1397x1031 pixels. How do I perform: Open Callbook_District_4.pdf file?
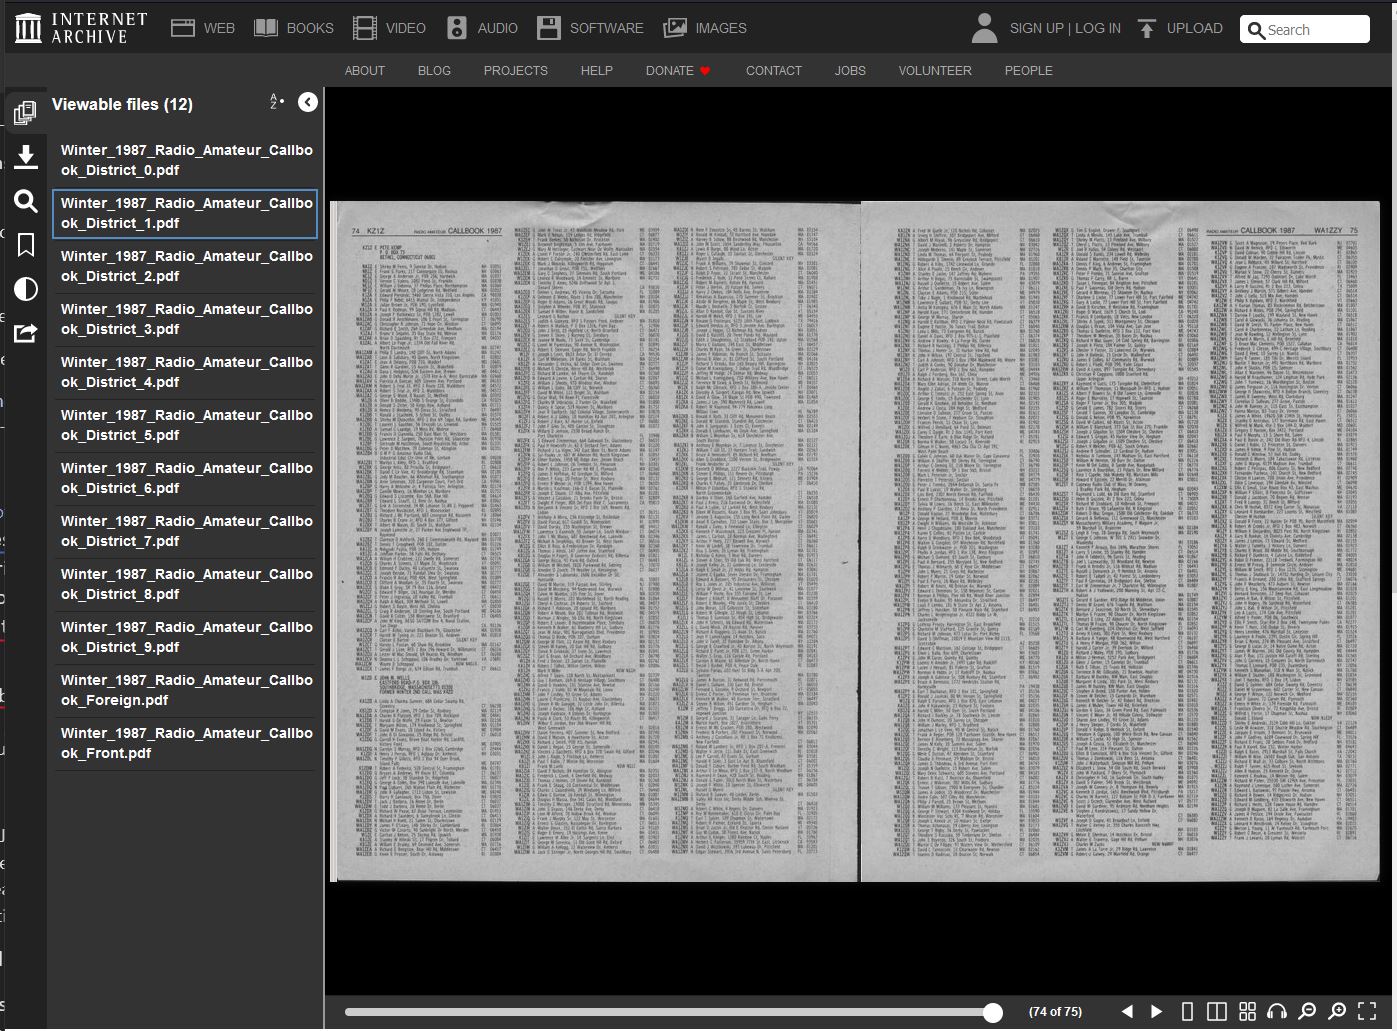pos(185,372)
